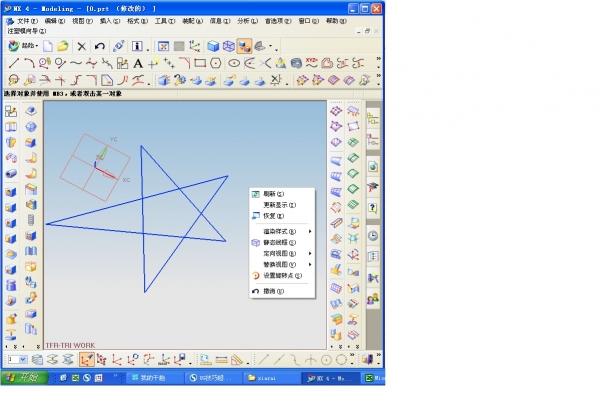Click the Delete X icon
This screenshot has width=600, height=395.
pyautogui.click(x=82, y=46)
